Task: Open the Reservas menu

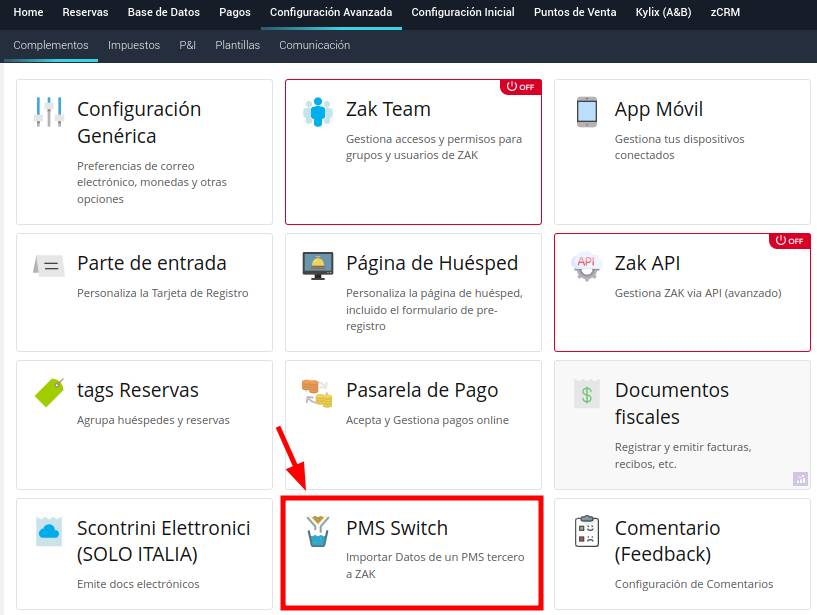Action: pyautogui.click(x=85, y=12)
